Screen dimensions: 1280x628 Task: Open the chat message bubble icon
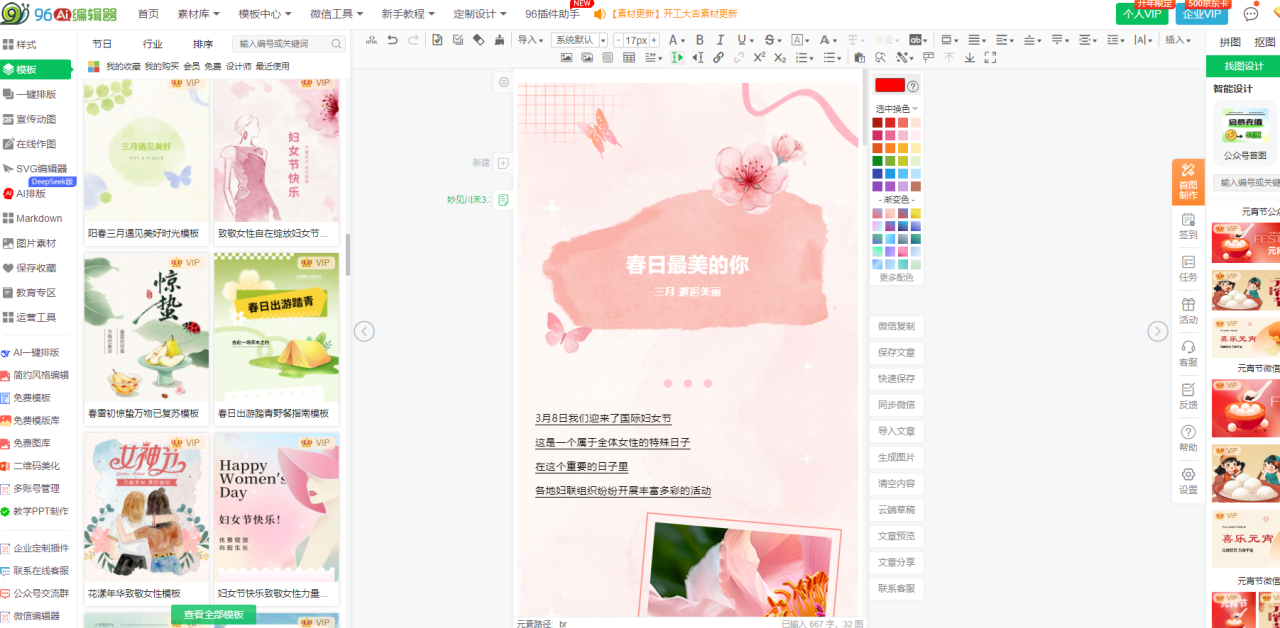point(1250,14)
